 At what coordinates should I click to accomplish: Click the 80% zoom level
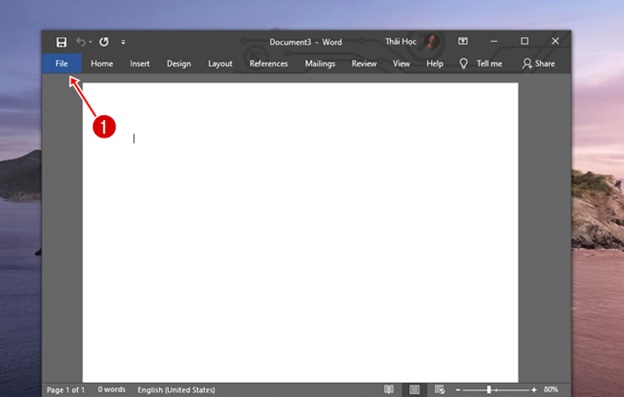[551, 389]
